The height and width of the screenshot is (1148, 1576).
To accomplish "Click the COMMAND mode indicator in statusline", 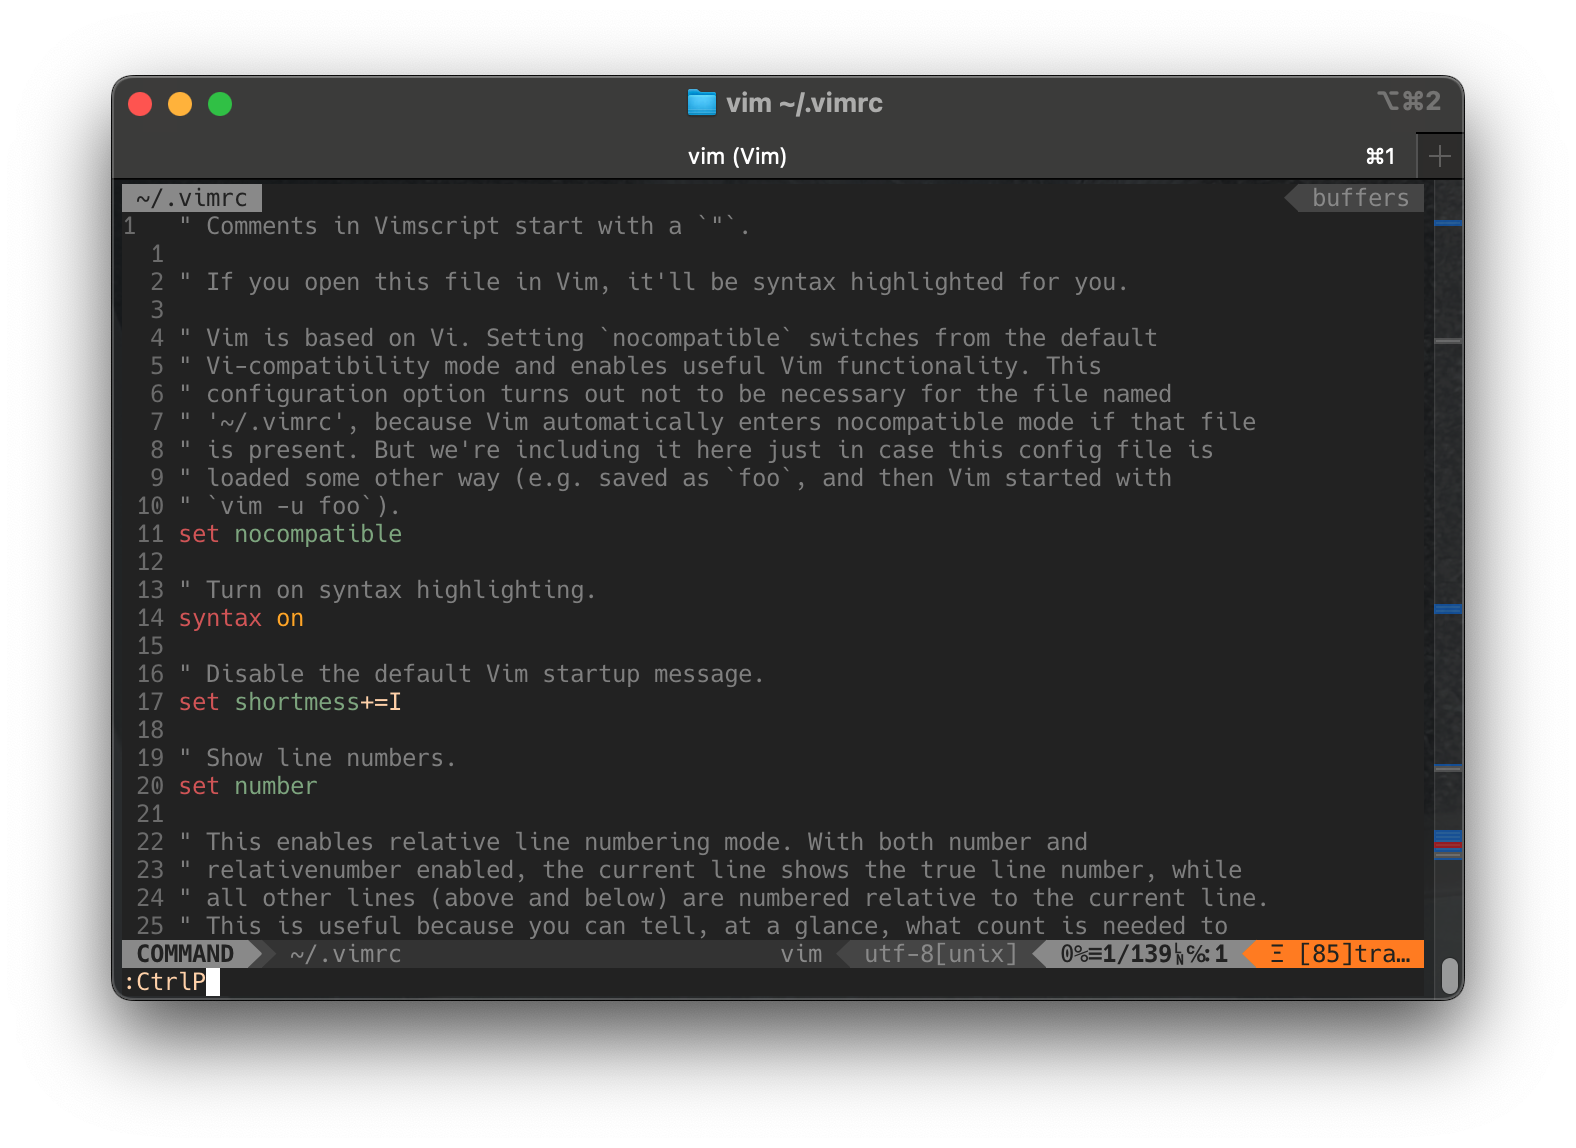I will tap(185, 954).
